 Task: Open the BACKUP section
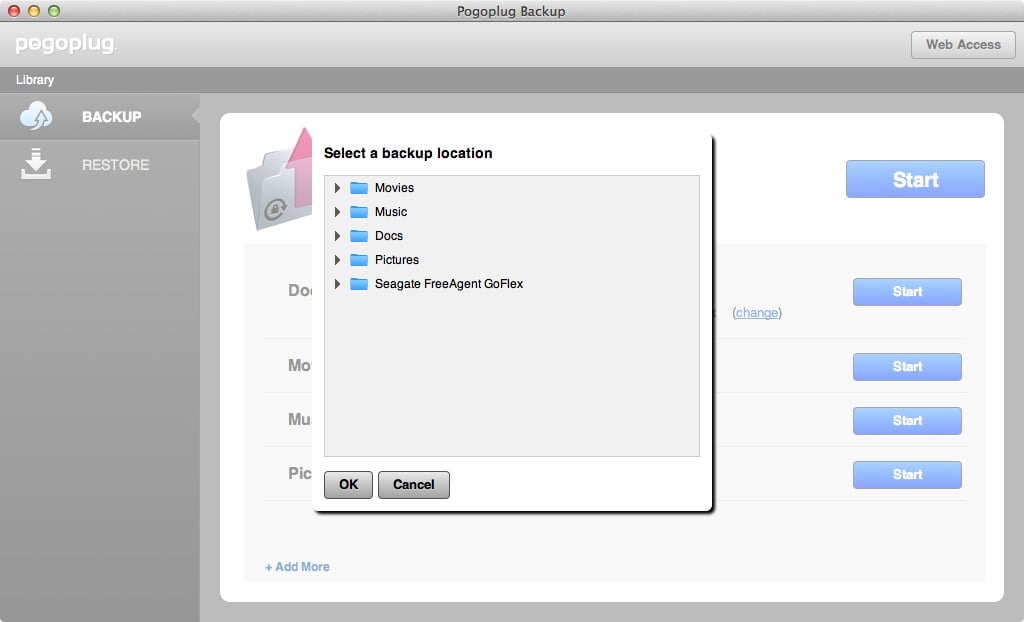pyautogui.click(x=100, y=116)
